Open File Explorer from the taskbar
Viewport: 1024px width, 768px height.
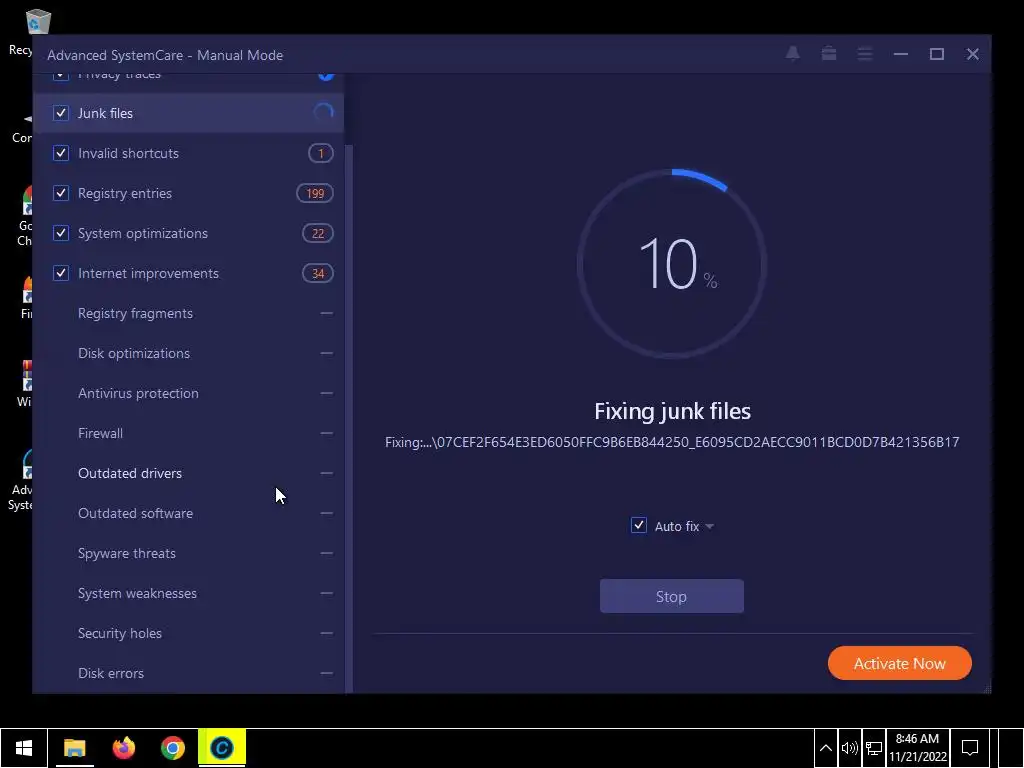(74, 748)
